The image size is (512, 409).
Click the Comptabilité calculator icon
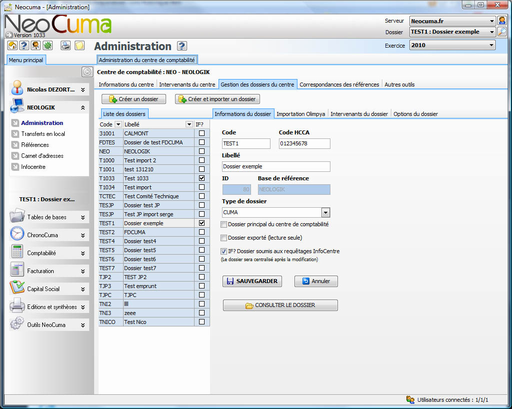17,252
